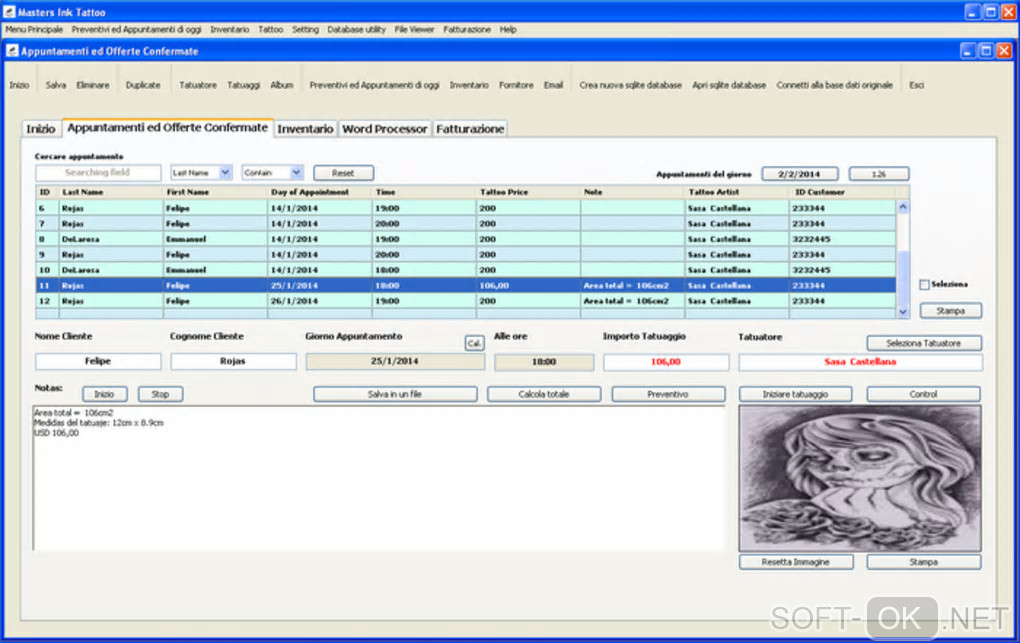Click the Resetta Immagine button
1020x643 pixels.
coord(796,562)
